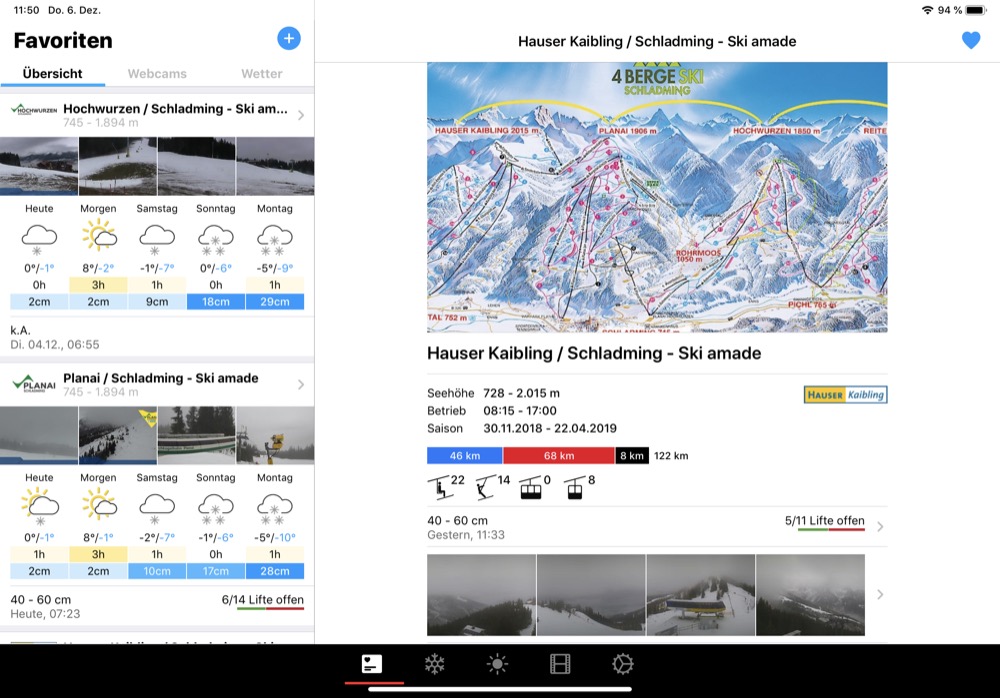Open webcam gallery chevron in detail pane
Viewport: 1000px width, 698px height.
click(880, 595)
